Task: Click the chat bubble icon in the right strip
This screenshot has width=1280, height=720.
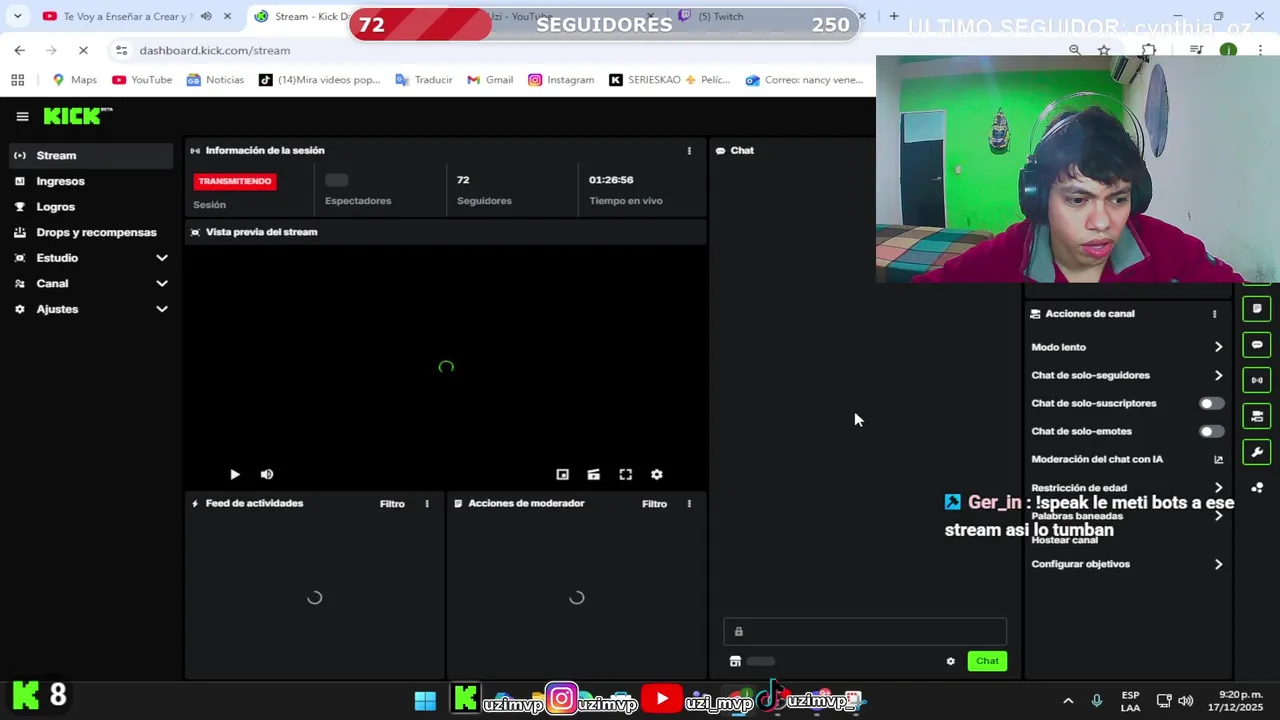Action: (1257, 345)
